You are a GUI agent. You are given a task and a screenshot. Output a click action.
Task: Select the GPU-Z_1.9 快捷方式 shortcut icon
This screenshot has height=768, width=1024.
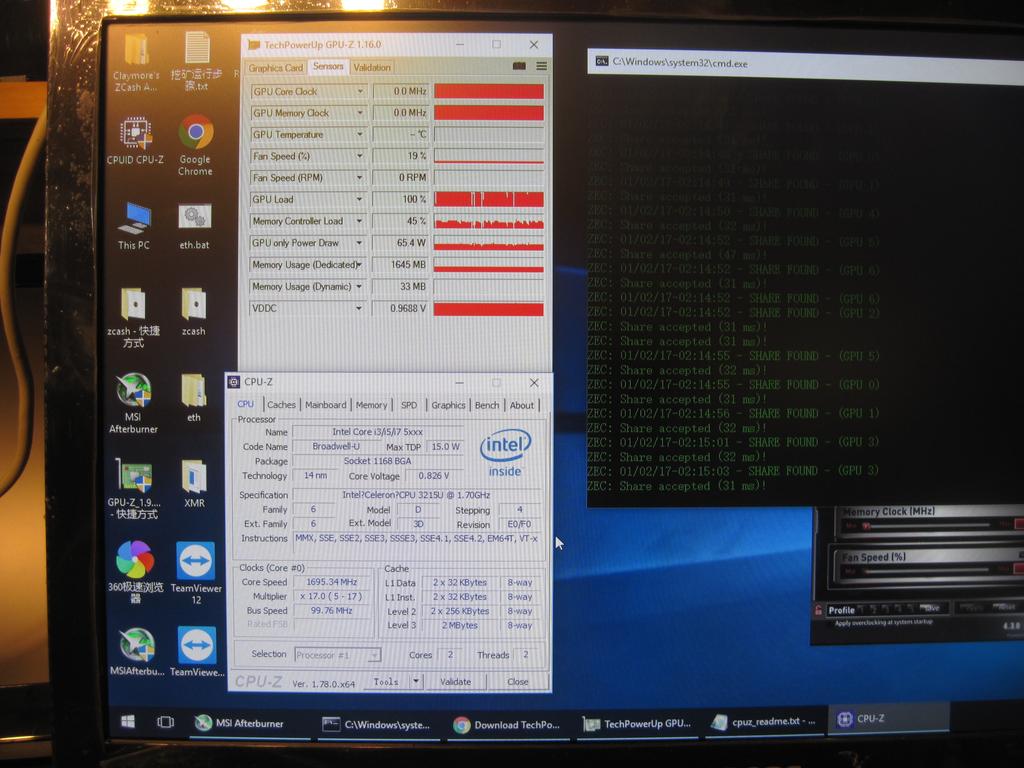pyautogui.click(x=133, y=488)
